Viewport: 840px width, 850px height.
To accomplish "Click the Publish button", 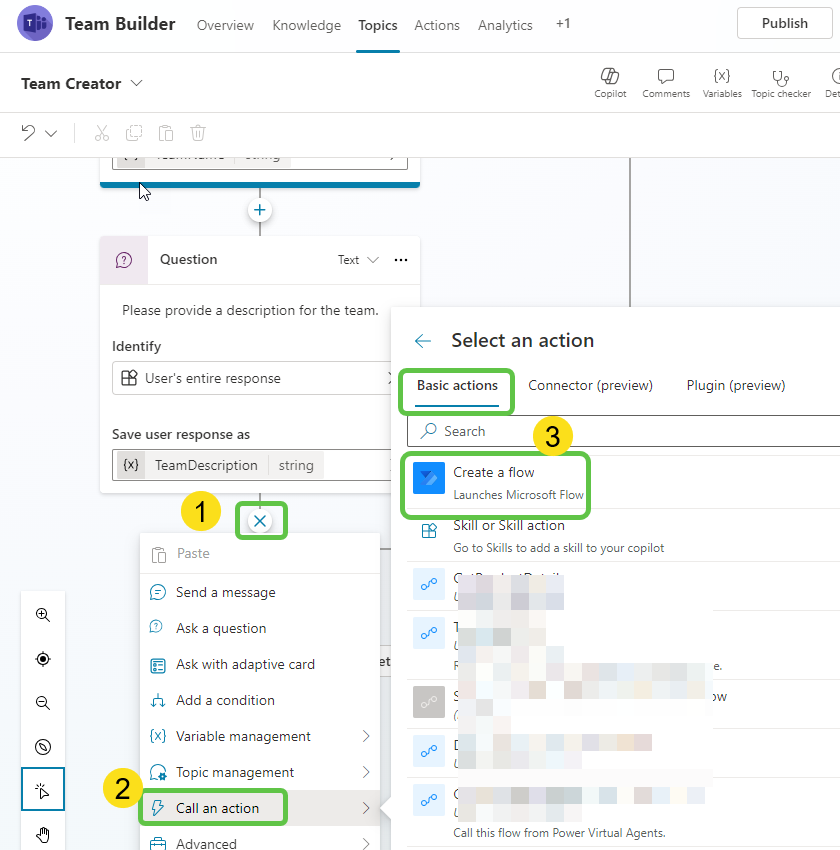I will point(785,23).
